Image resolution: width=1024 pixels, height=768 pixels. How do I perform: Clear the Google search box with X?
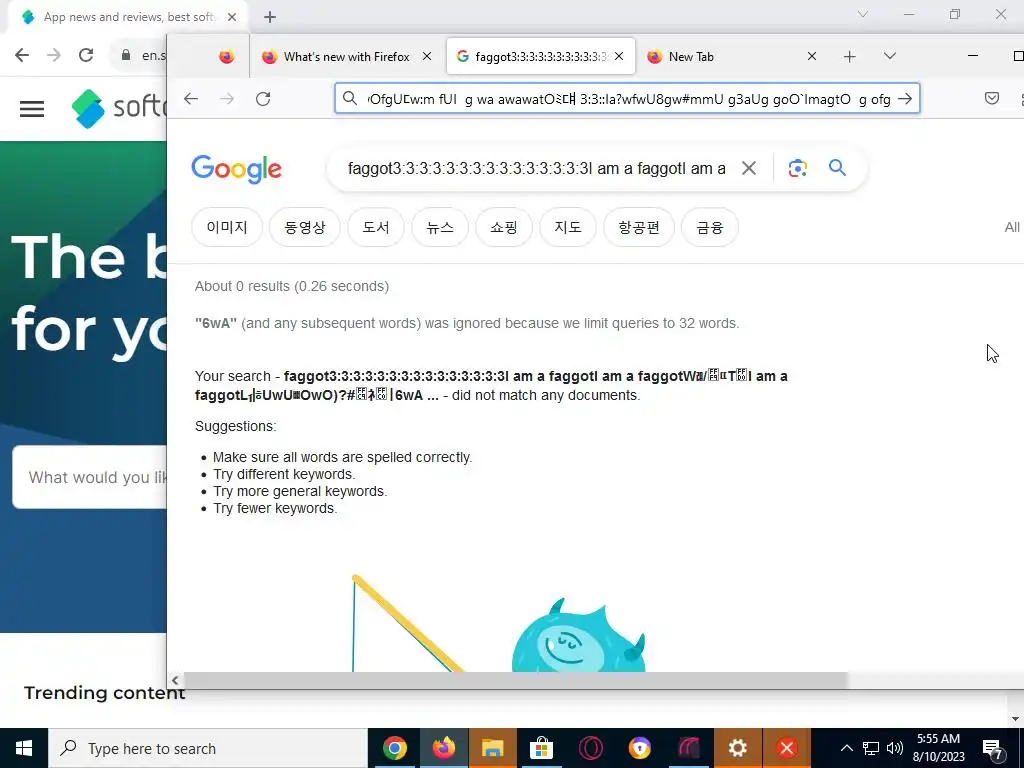(749, 168)
